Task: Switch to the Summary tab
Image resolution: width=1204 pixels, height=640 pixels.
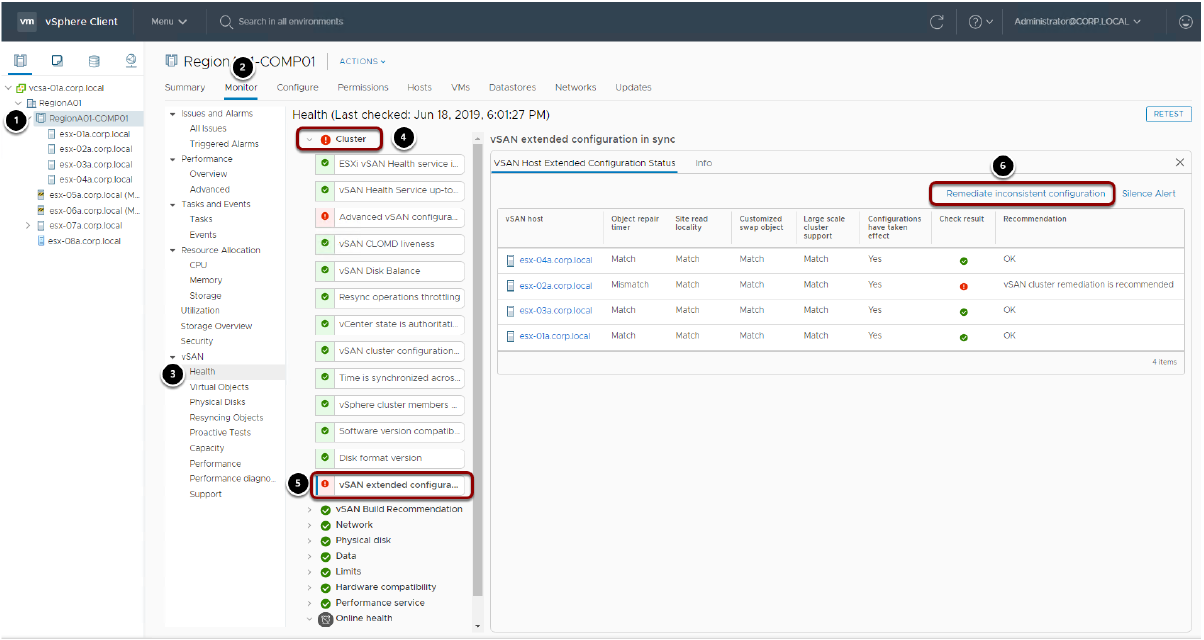Action: tap(185, 88)
